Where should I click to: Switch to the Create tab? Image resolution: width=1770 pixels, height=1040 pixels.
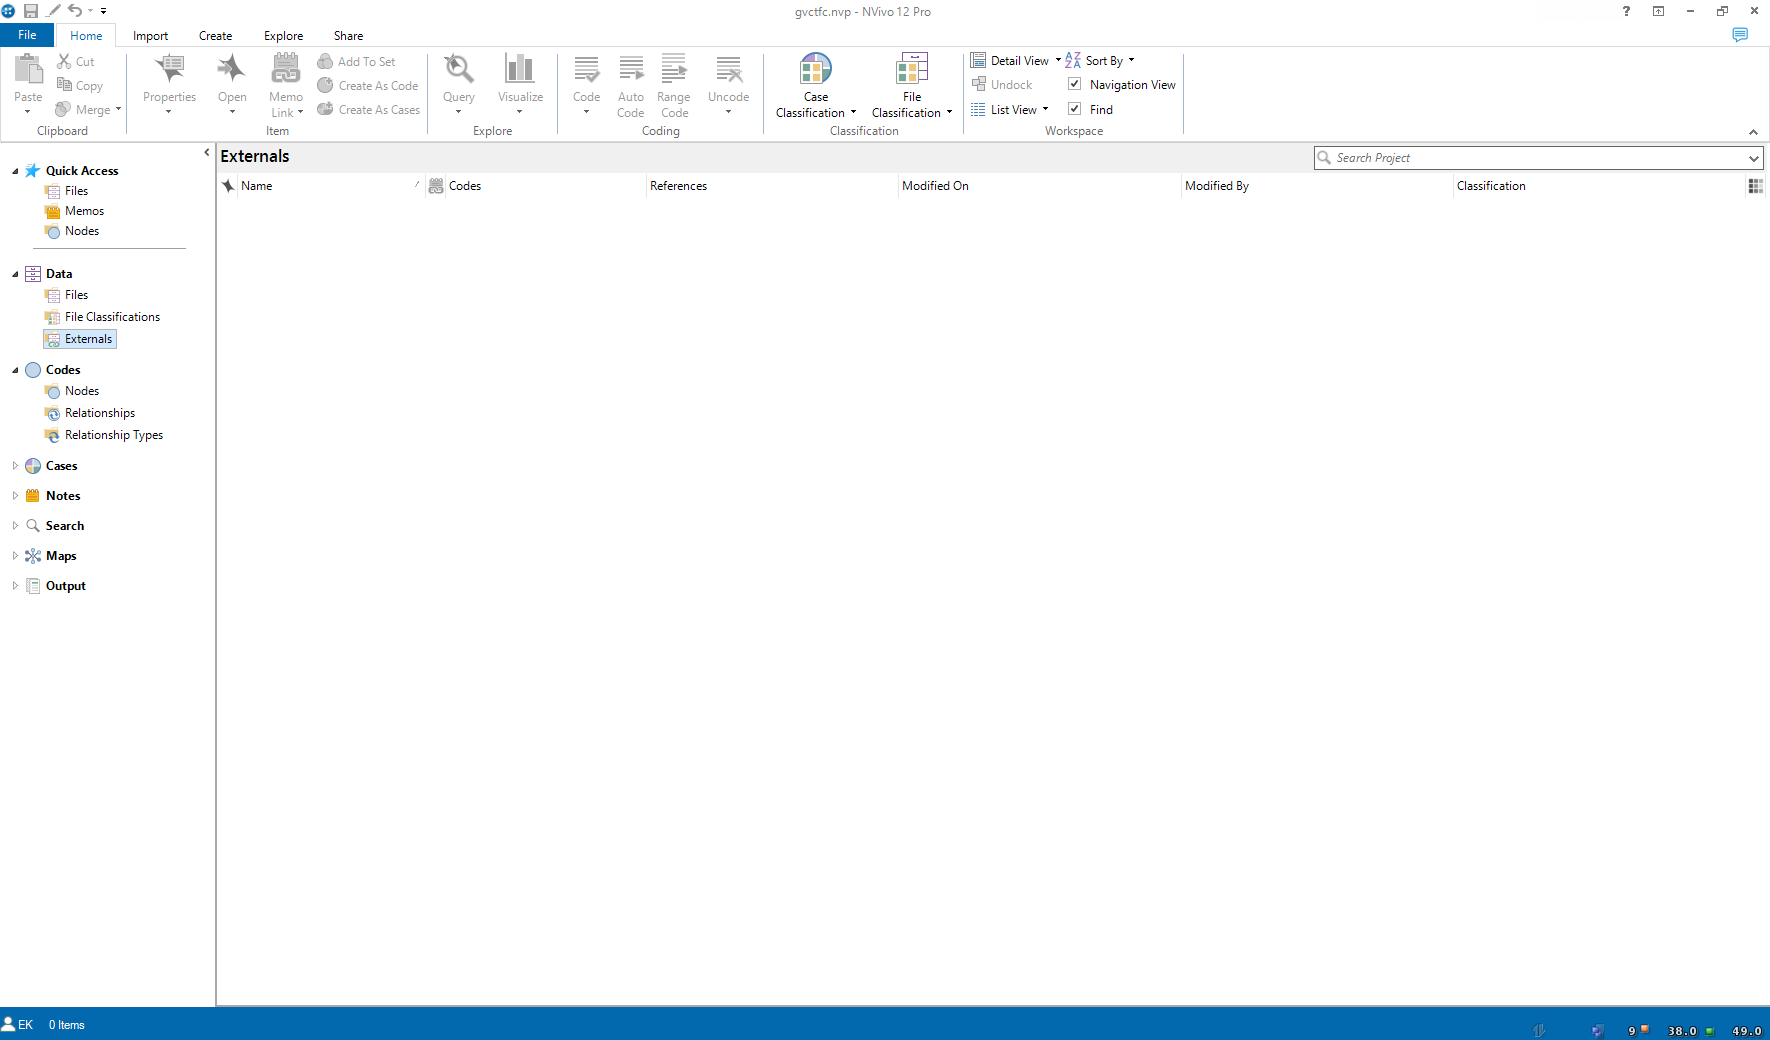pos(215,36)
